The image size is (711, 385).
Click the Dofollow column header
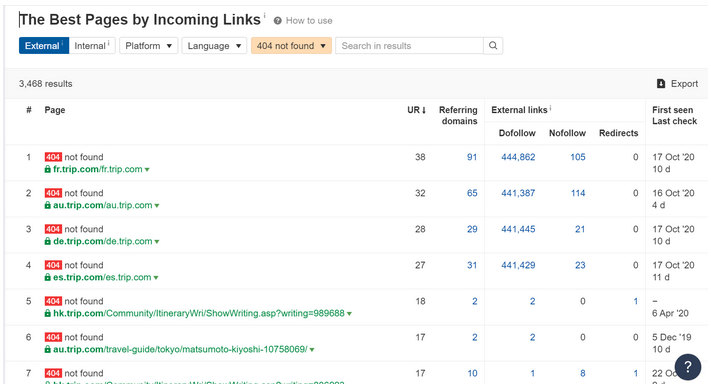tap(517, 133)
